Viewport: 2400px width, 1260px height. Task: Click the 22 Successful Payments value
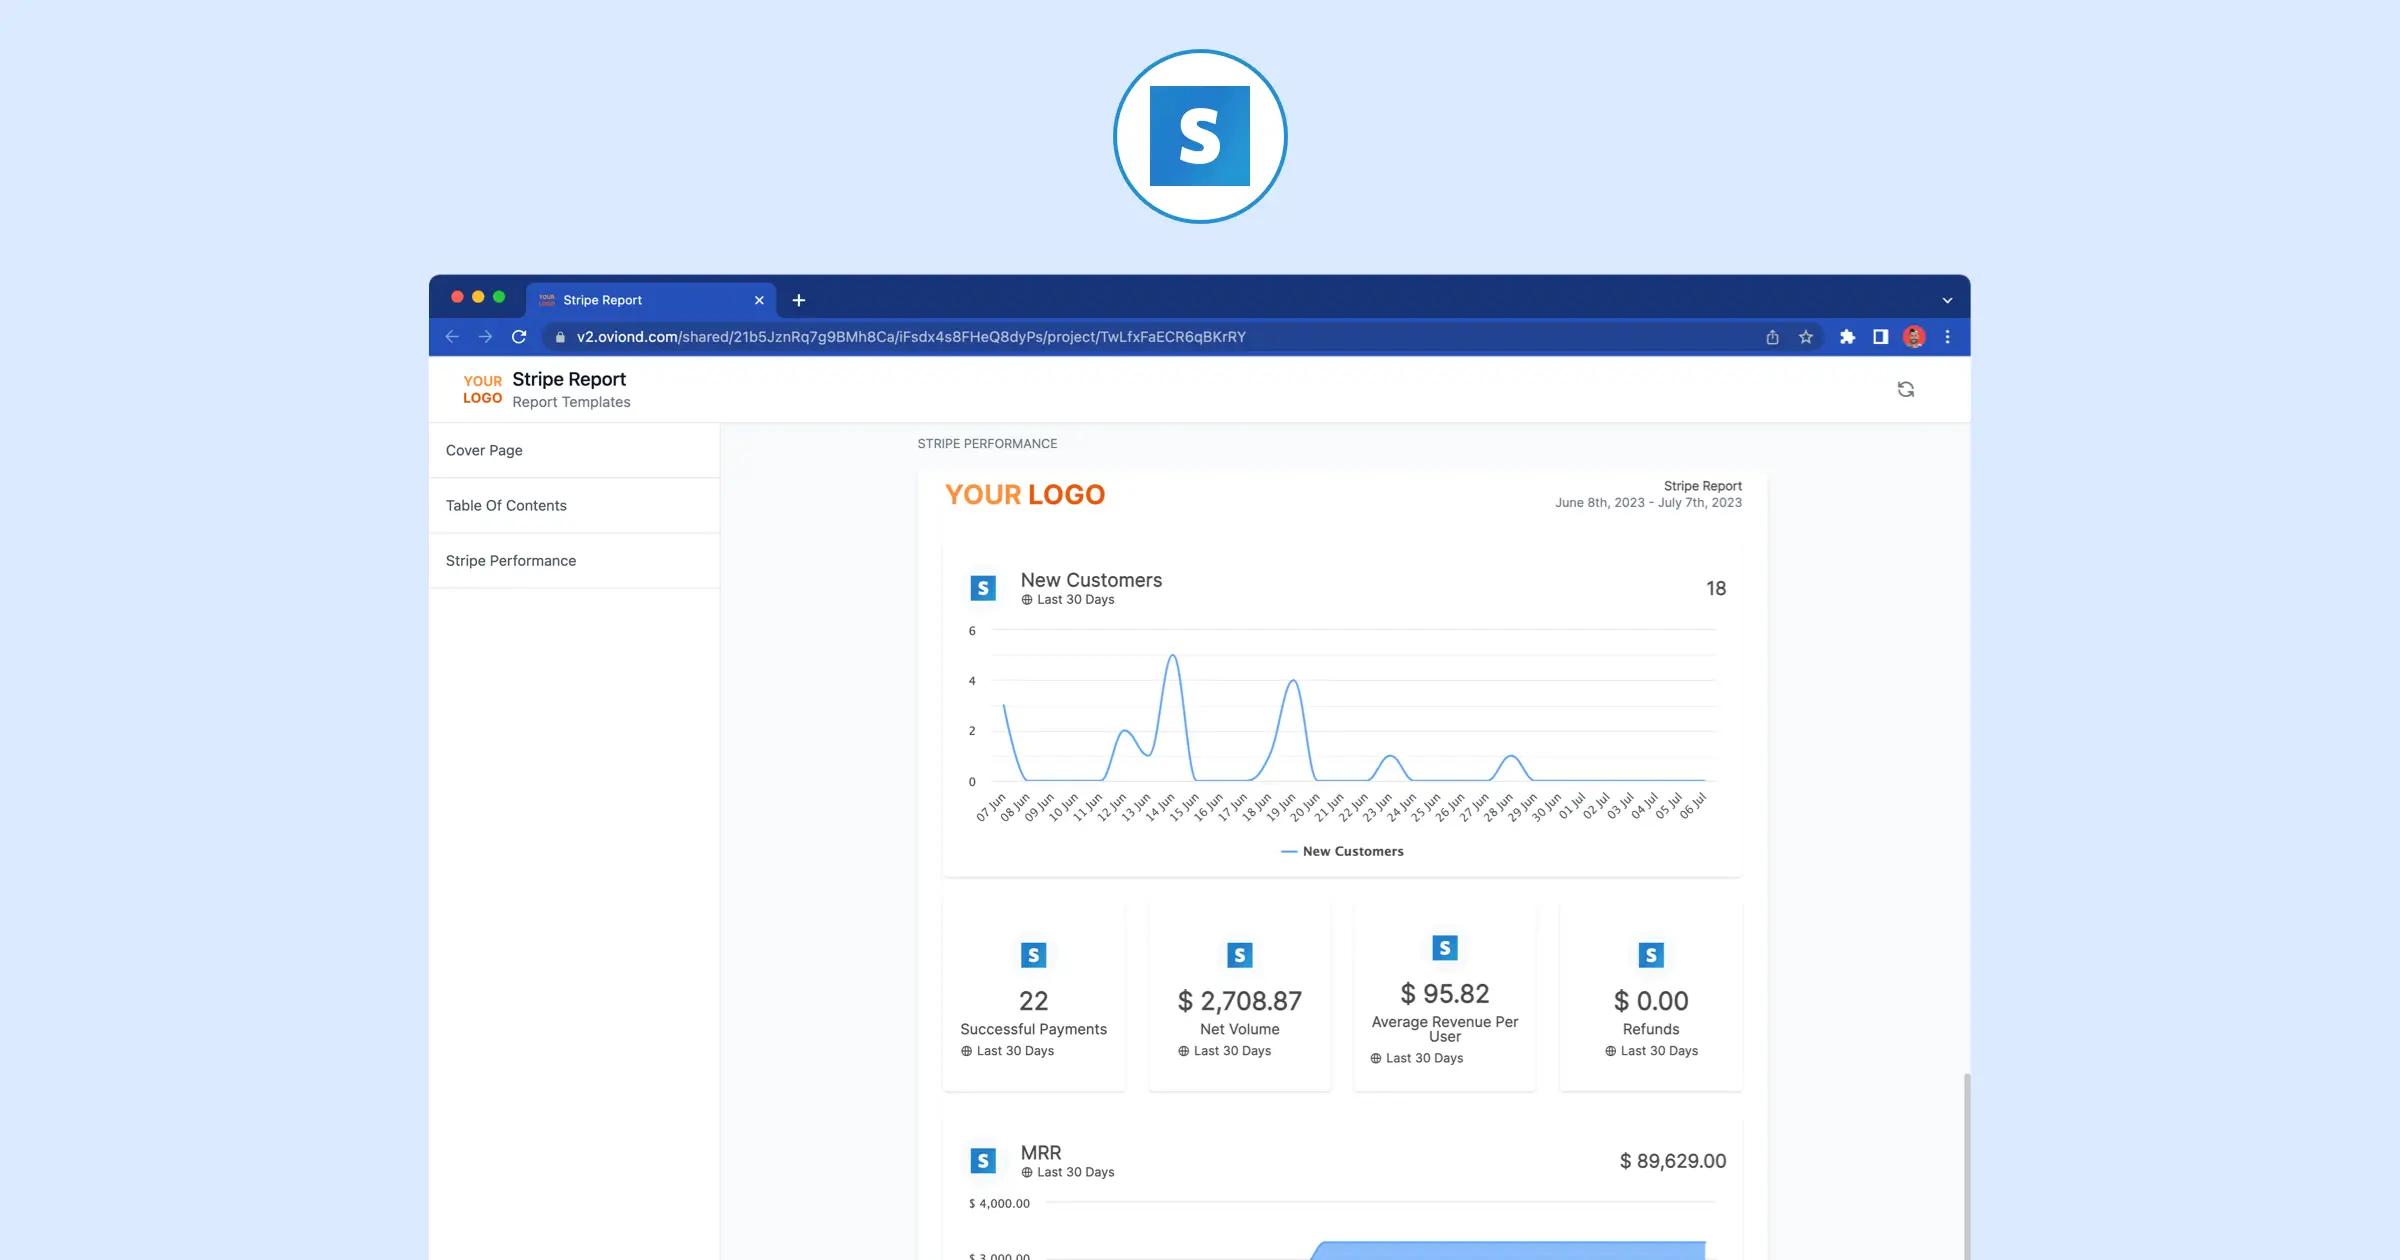[1033, 1000]
